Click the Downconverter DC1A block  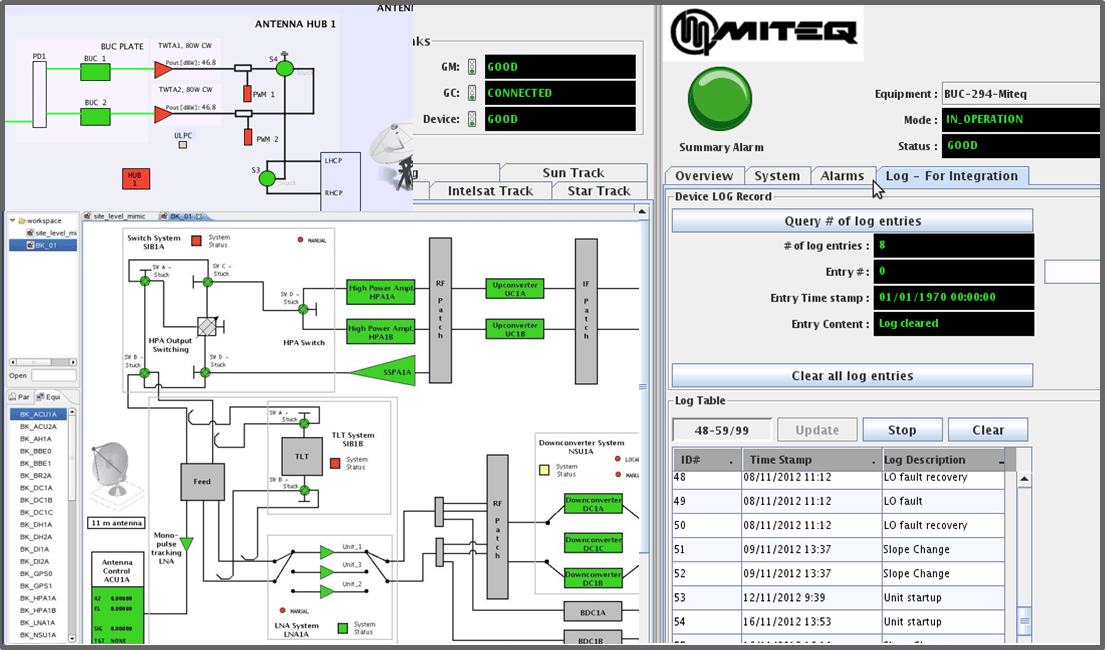593,504
